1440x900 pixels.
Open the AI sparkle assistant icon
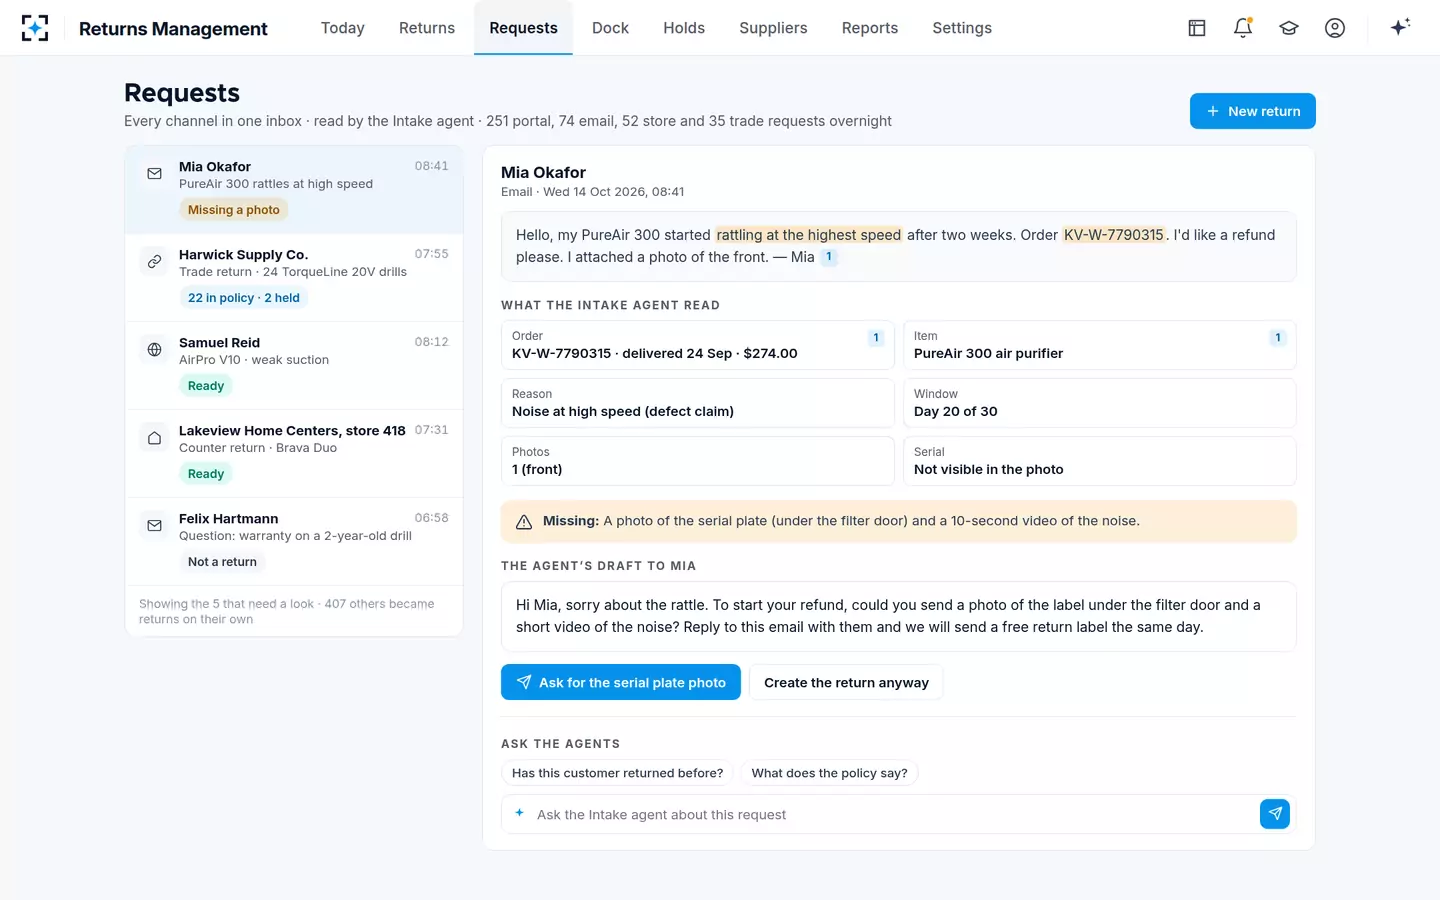tap(1400, 27)
